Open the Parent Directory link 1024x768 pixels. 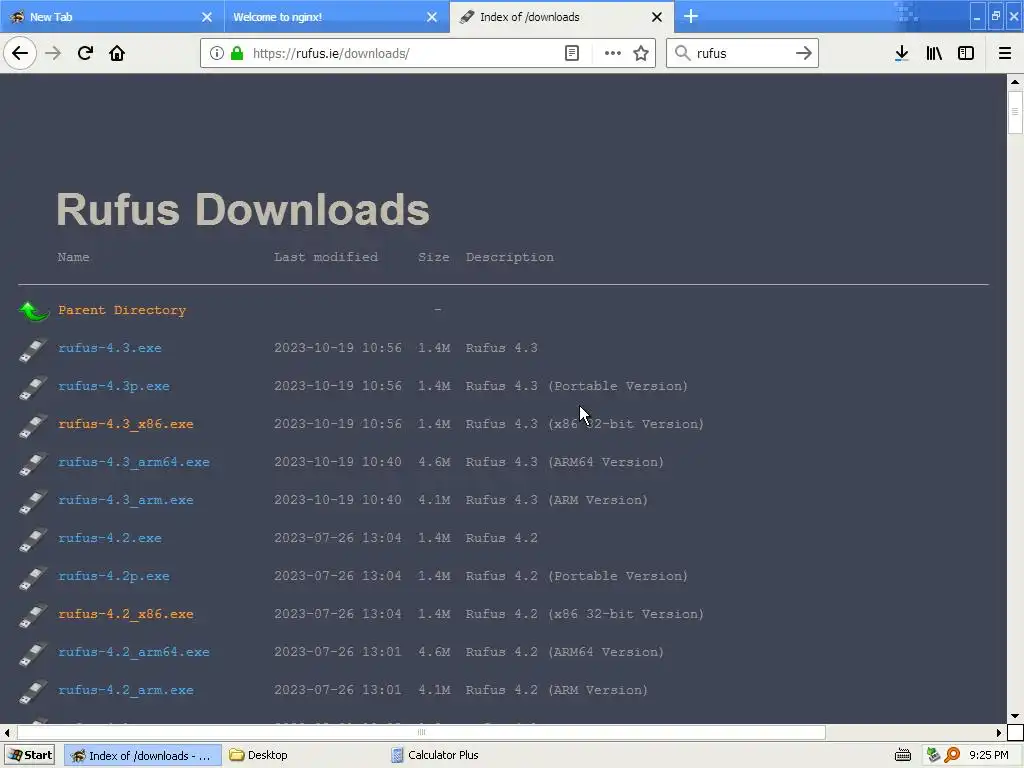pos(122,310)
